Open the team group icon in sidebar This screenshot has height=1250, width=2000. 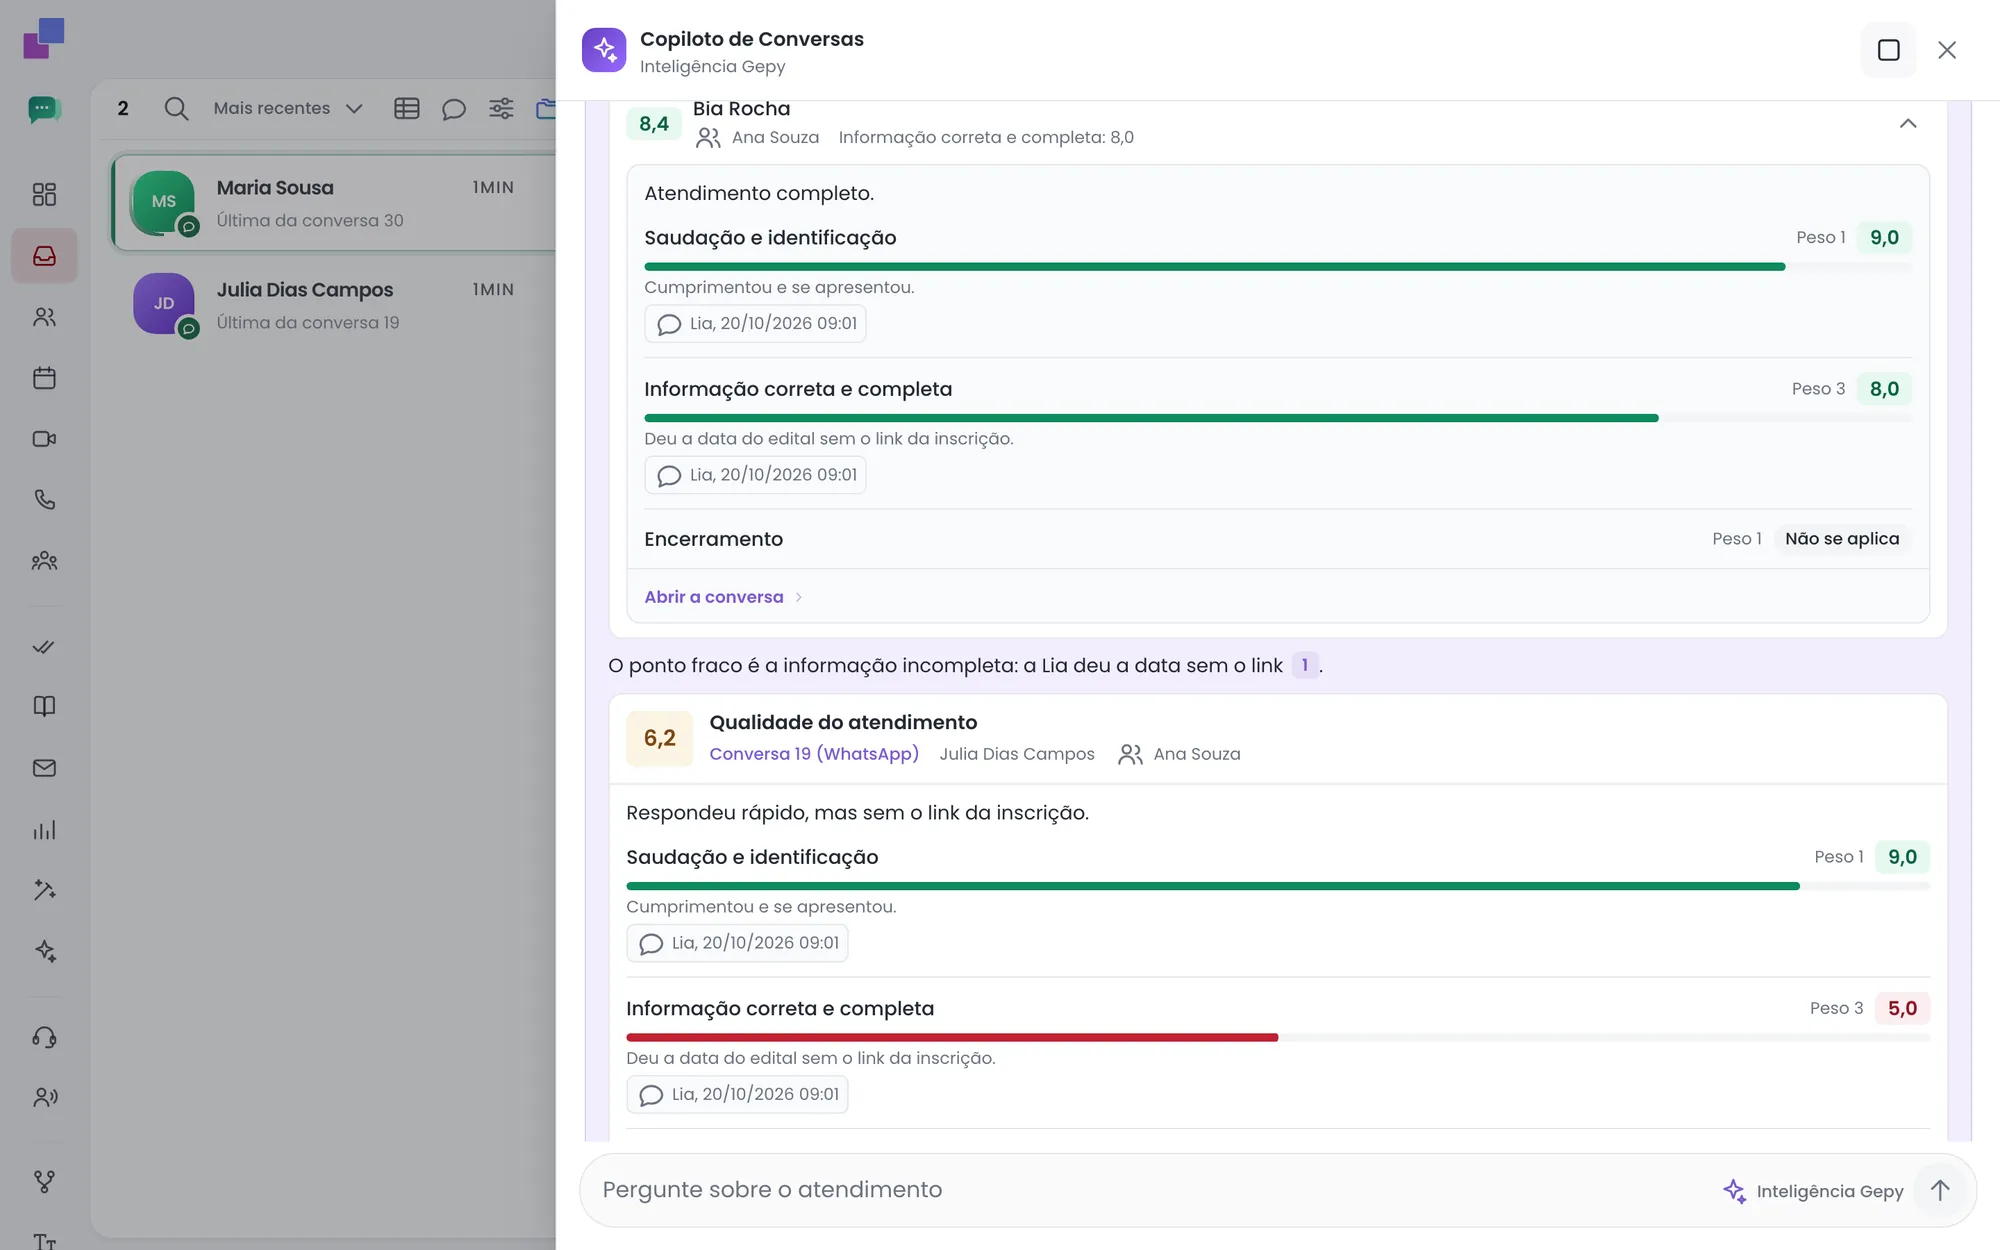44,561
